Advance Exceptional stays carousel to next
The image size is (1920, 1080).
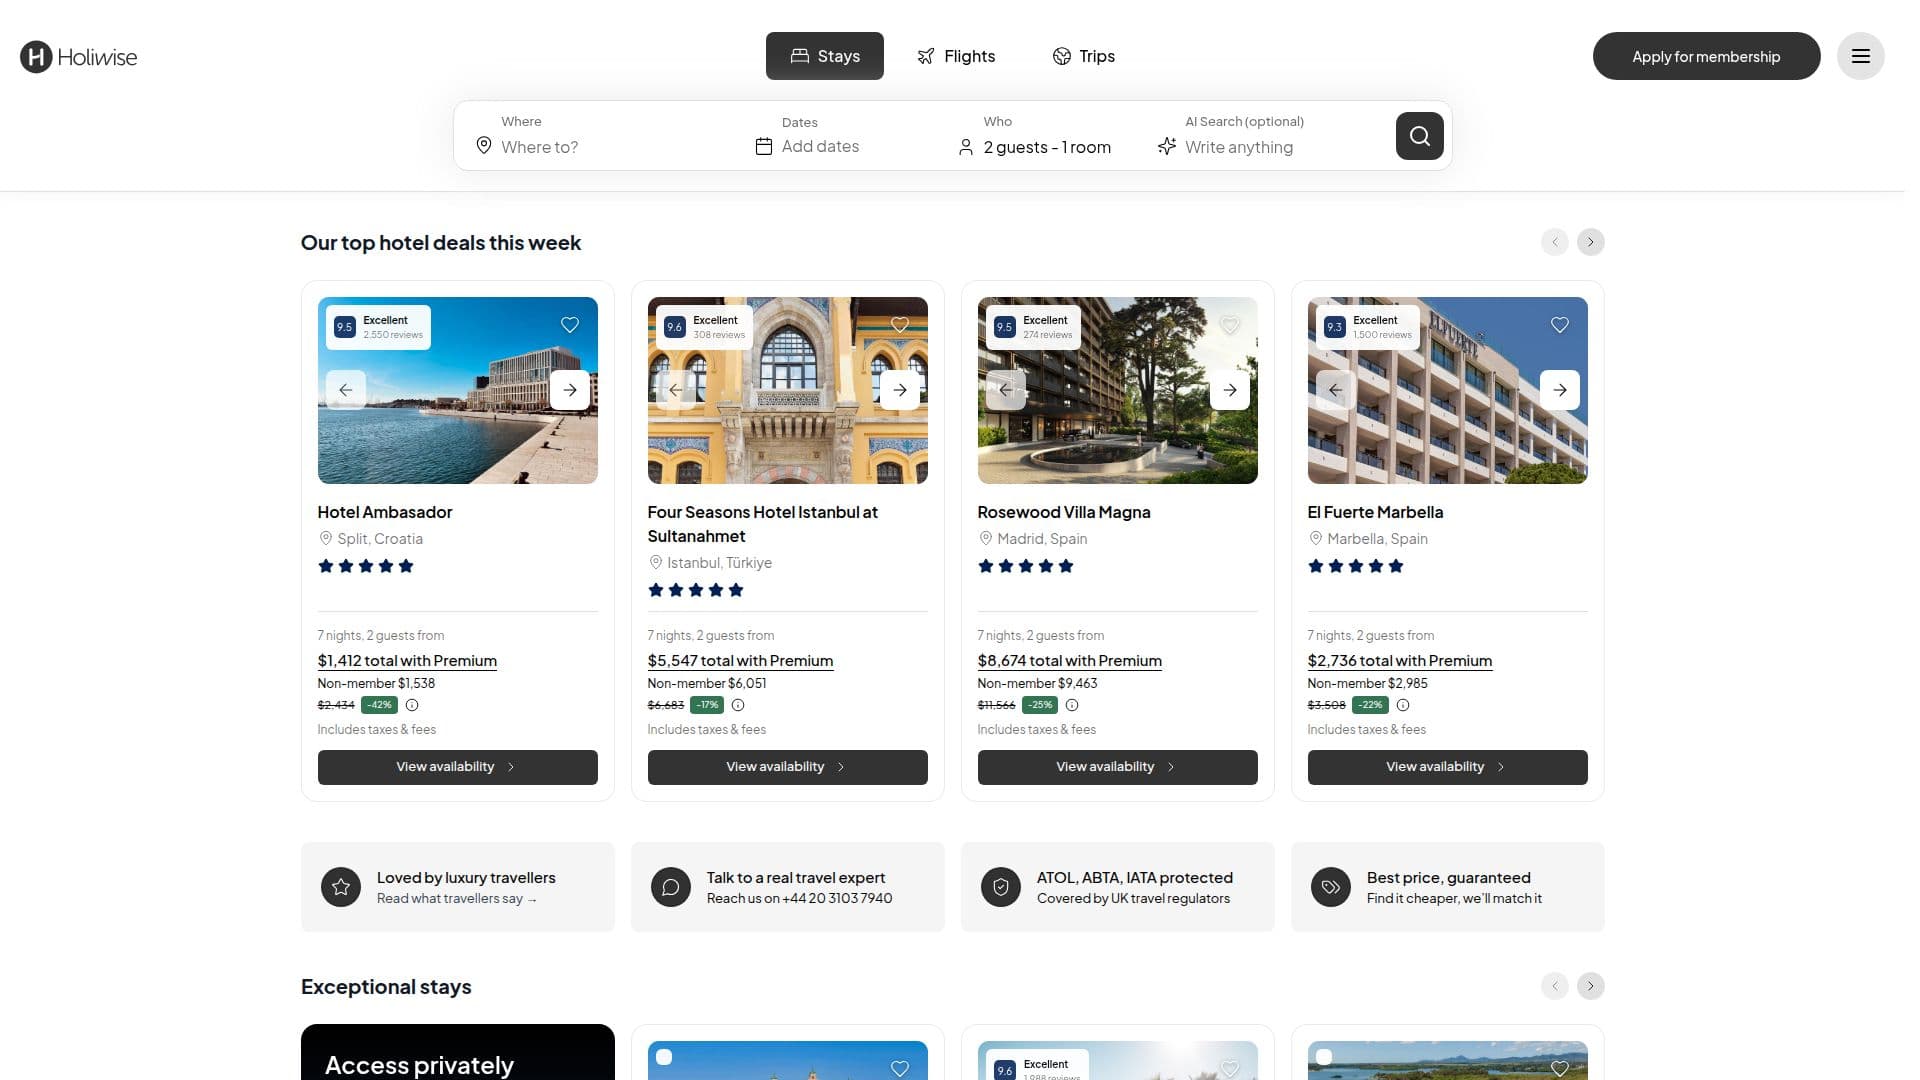coord(1590,986)
